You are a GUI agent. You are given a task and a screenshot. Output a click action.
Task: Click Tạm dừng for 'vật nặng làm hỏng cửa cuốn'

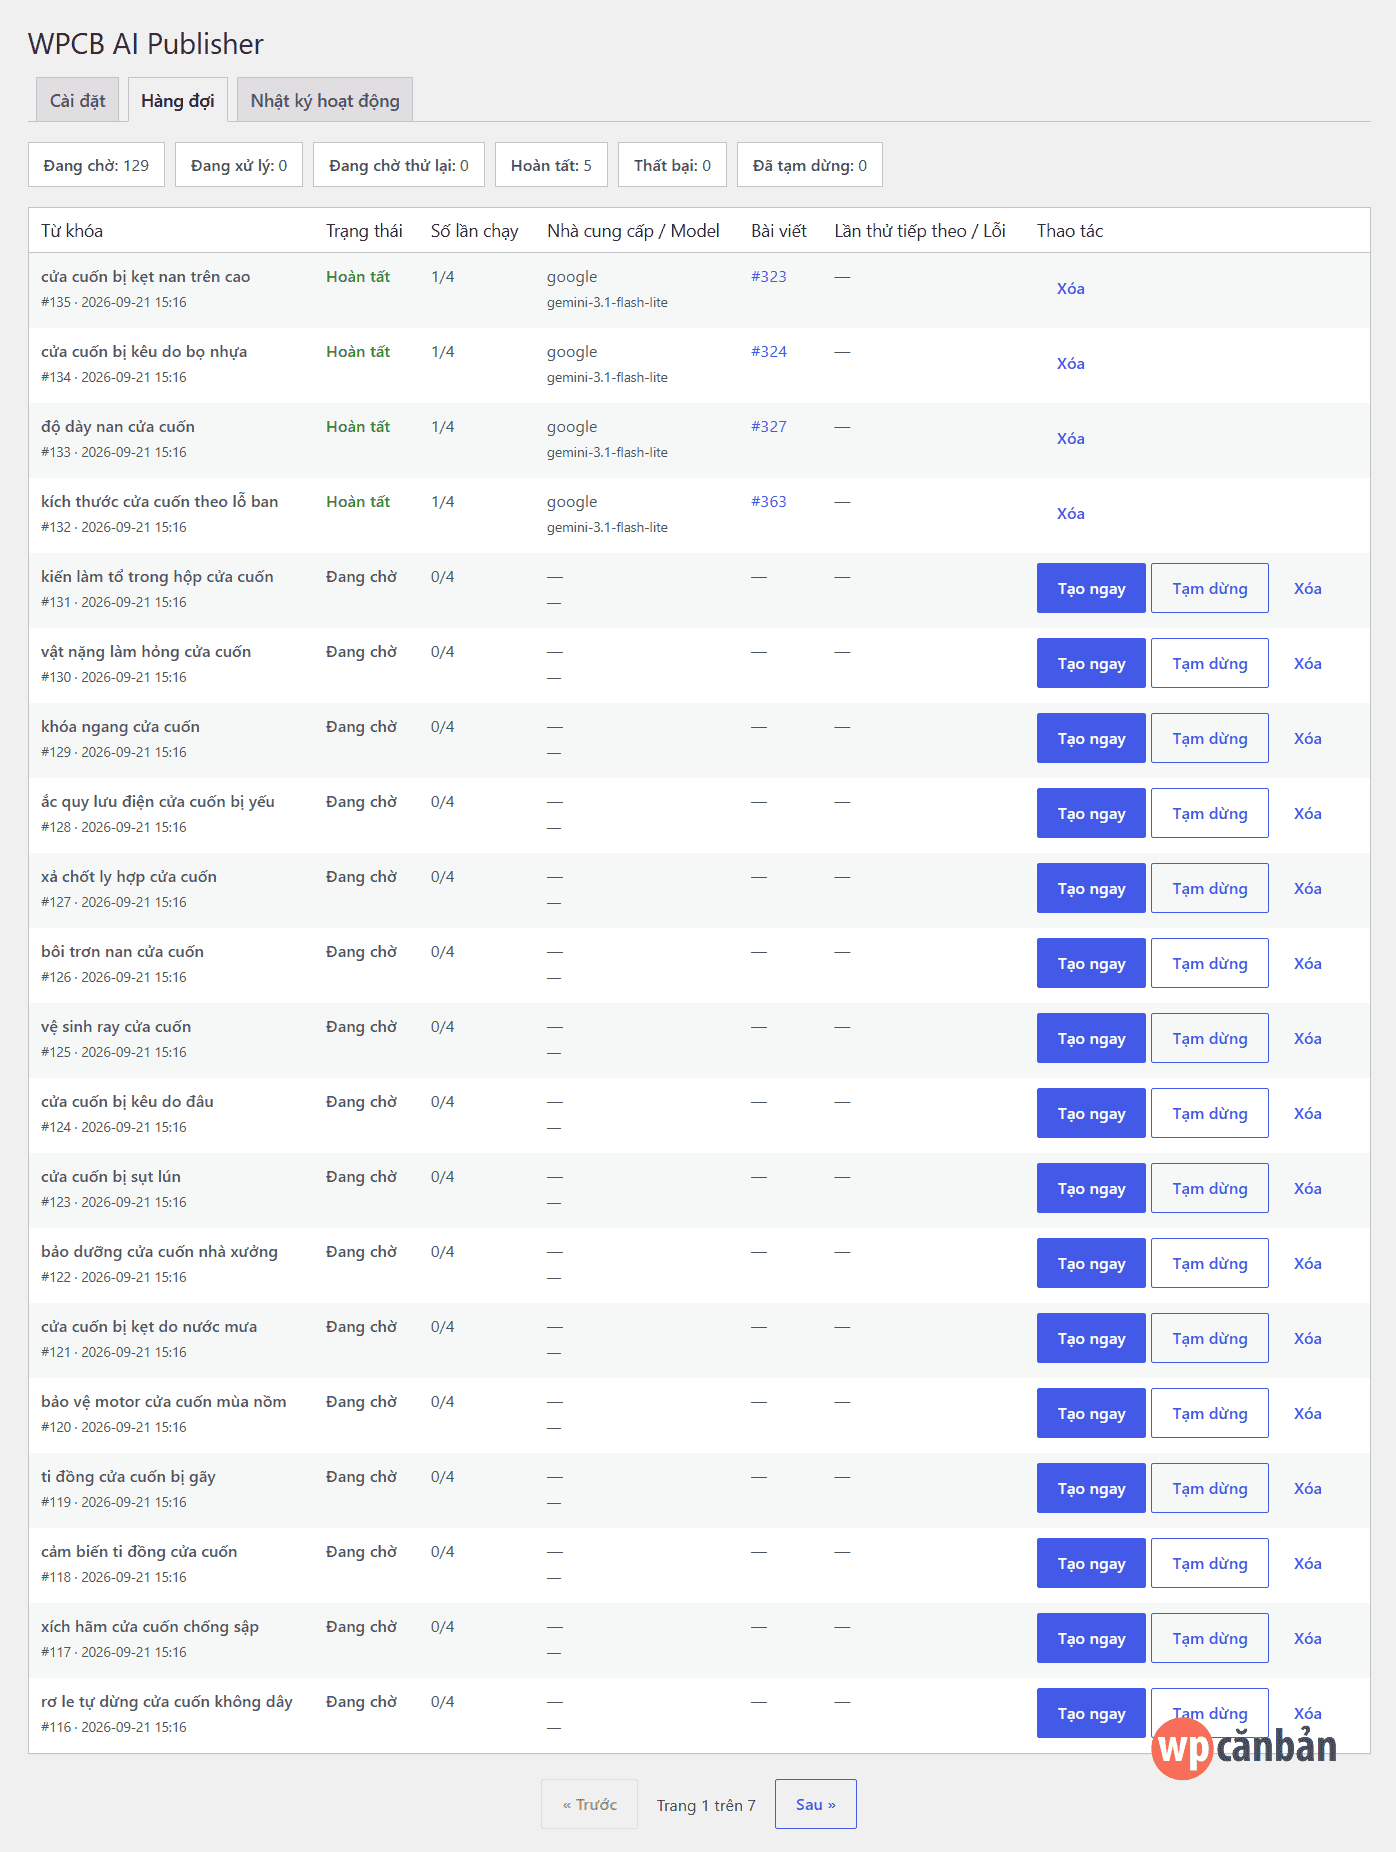coord(1210,663)
